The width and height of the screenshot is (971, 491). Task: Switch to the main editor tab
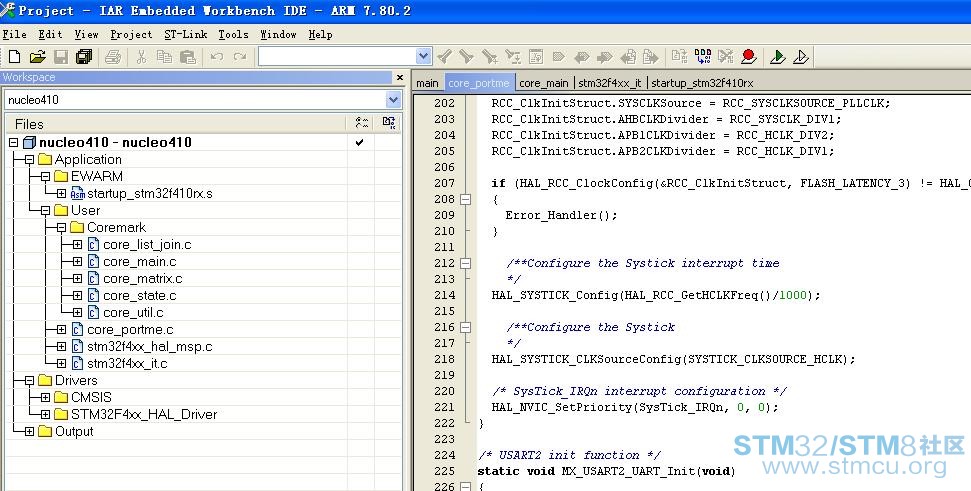click(x=427, y=83)
